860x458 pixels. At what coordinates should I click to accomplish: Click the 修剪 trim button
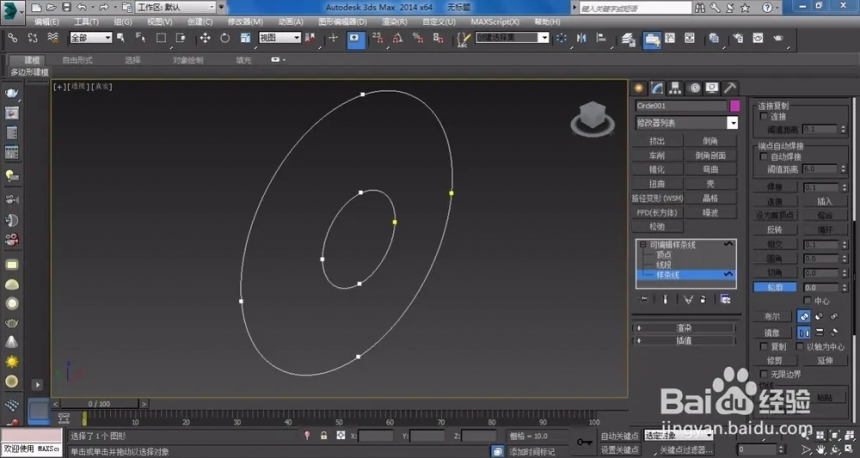tap(774, 360)
